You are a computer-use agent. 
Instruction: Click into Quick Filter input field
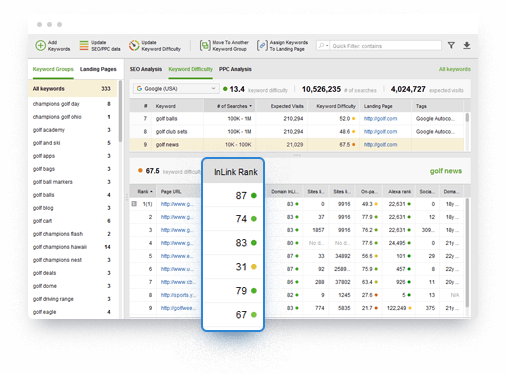click(x=386, y=46)
